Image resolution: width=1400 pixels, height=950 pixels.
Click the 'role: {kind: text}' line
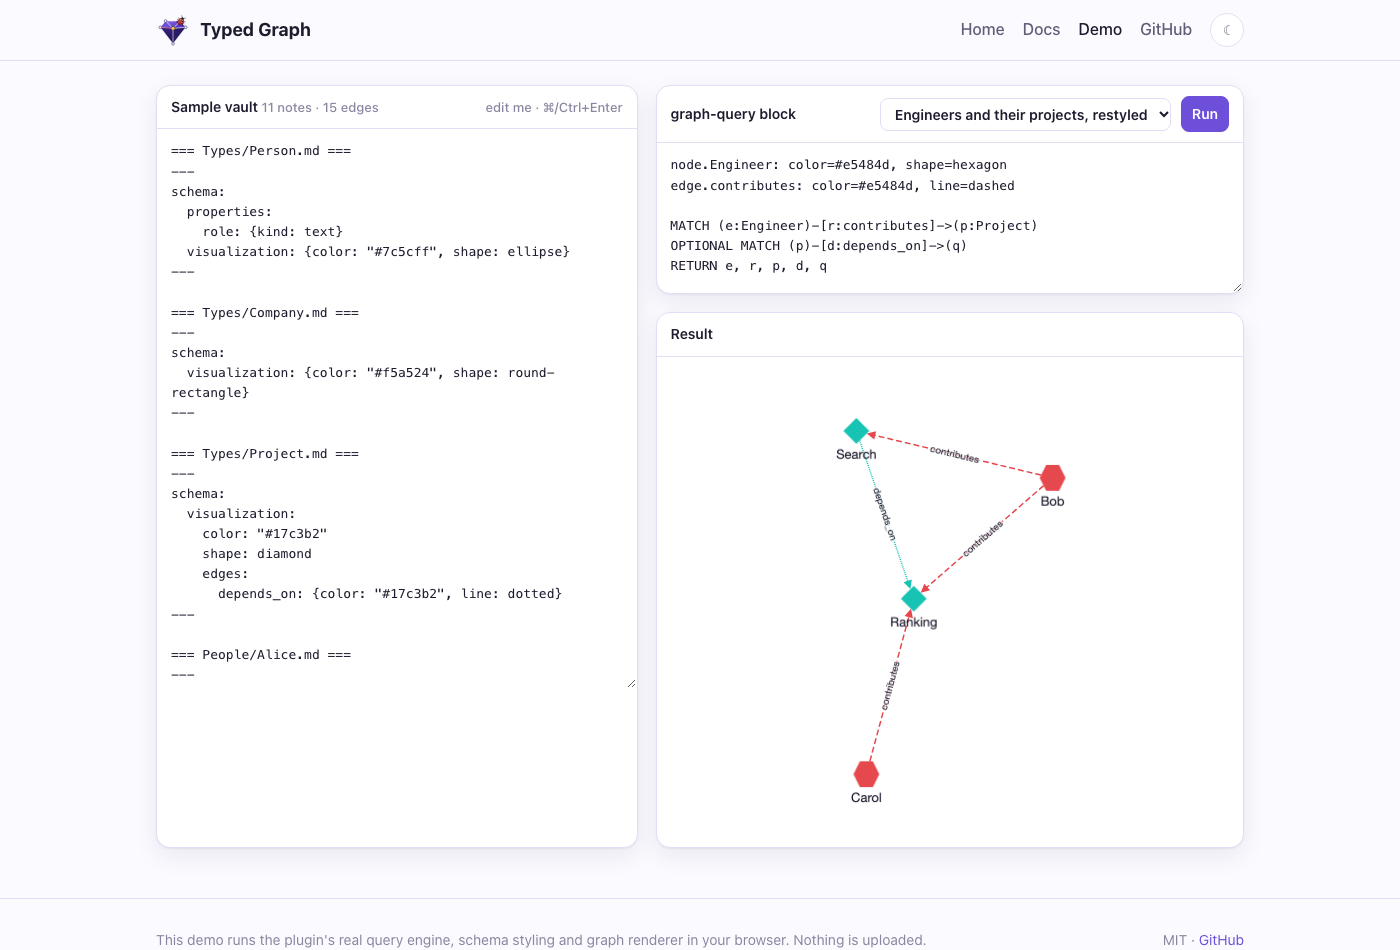(273, 232)
